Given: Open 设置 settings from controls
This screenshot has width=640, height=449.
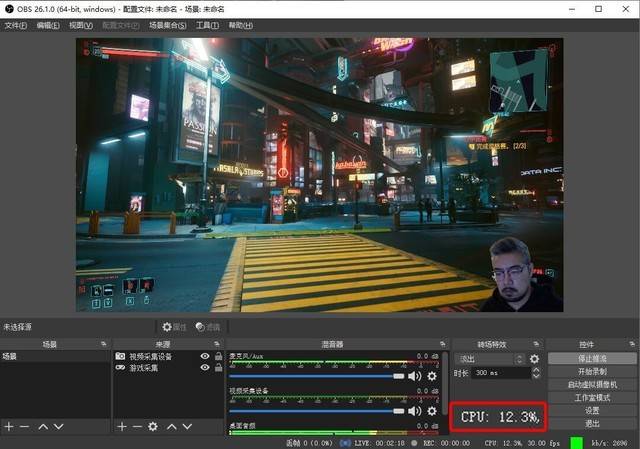Looking at the screenshot, I should [x=592, y=411].
